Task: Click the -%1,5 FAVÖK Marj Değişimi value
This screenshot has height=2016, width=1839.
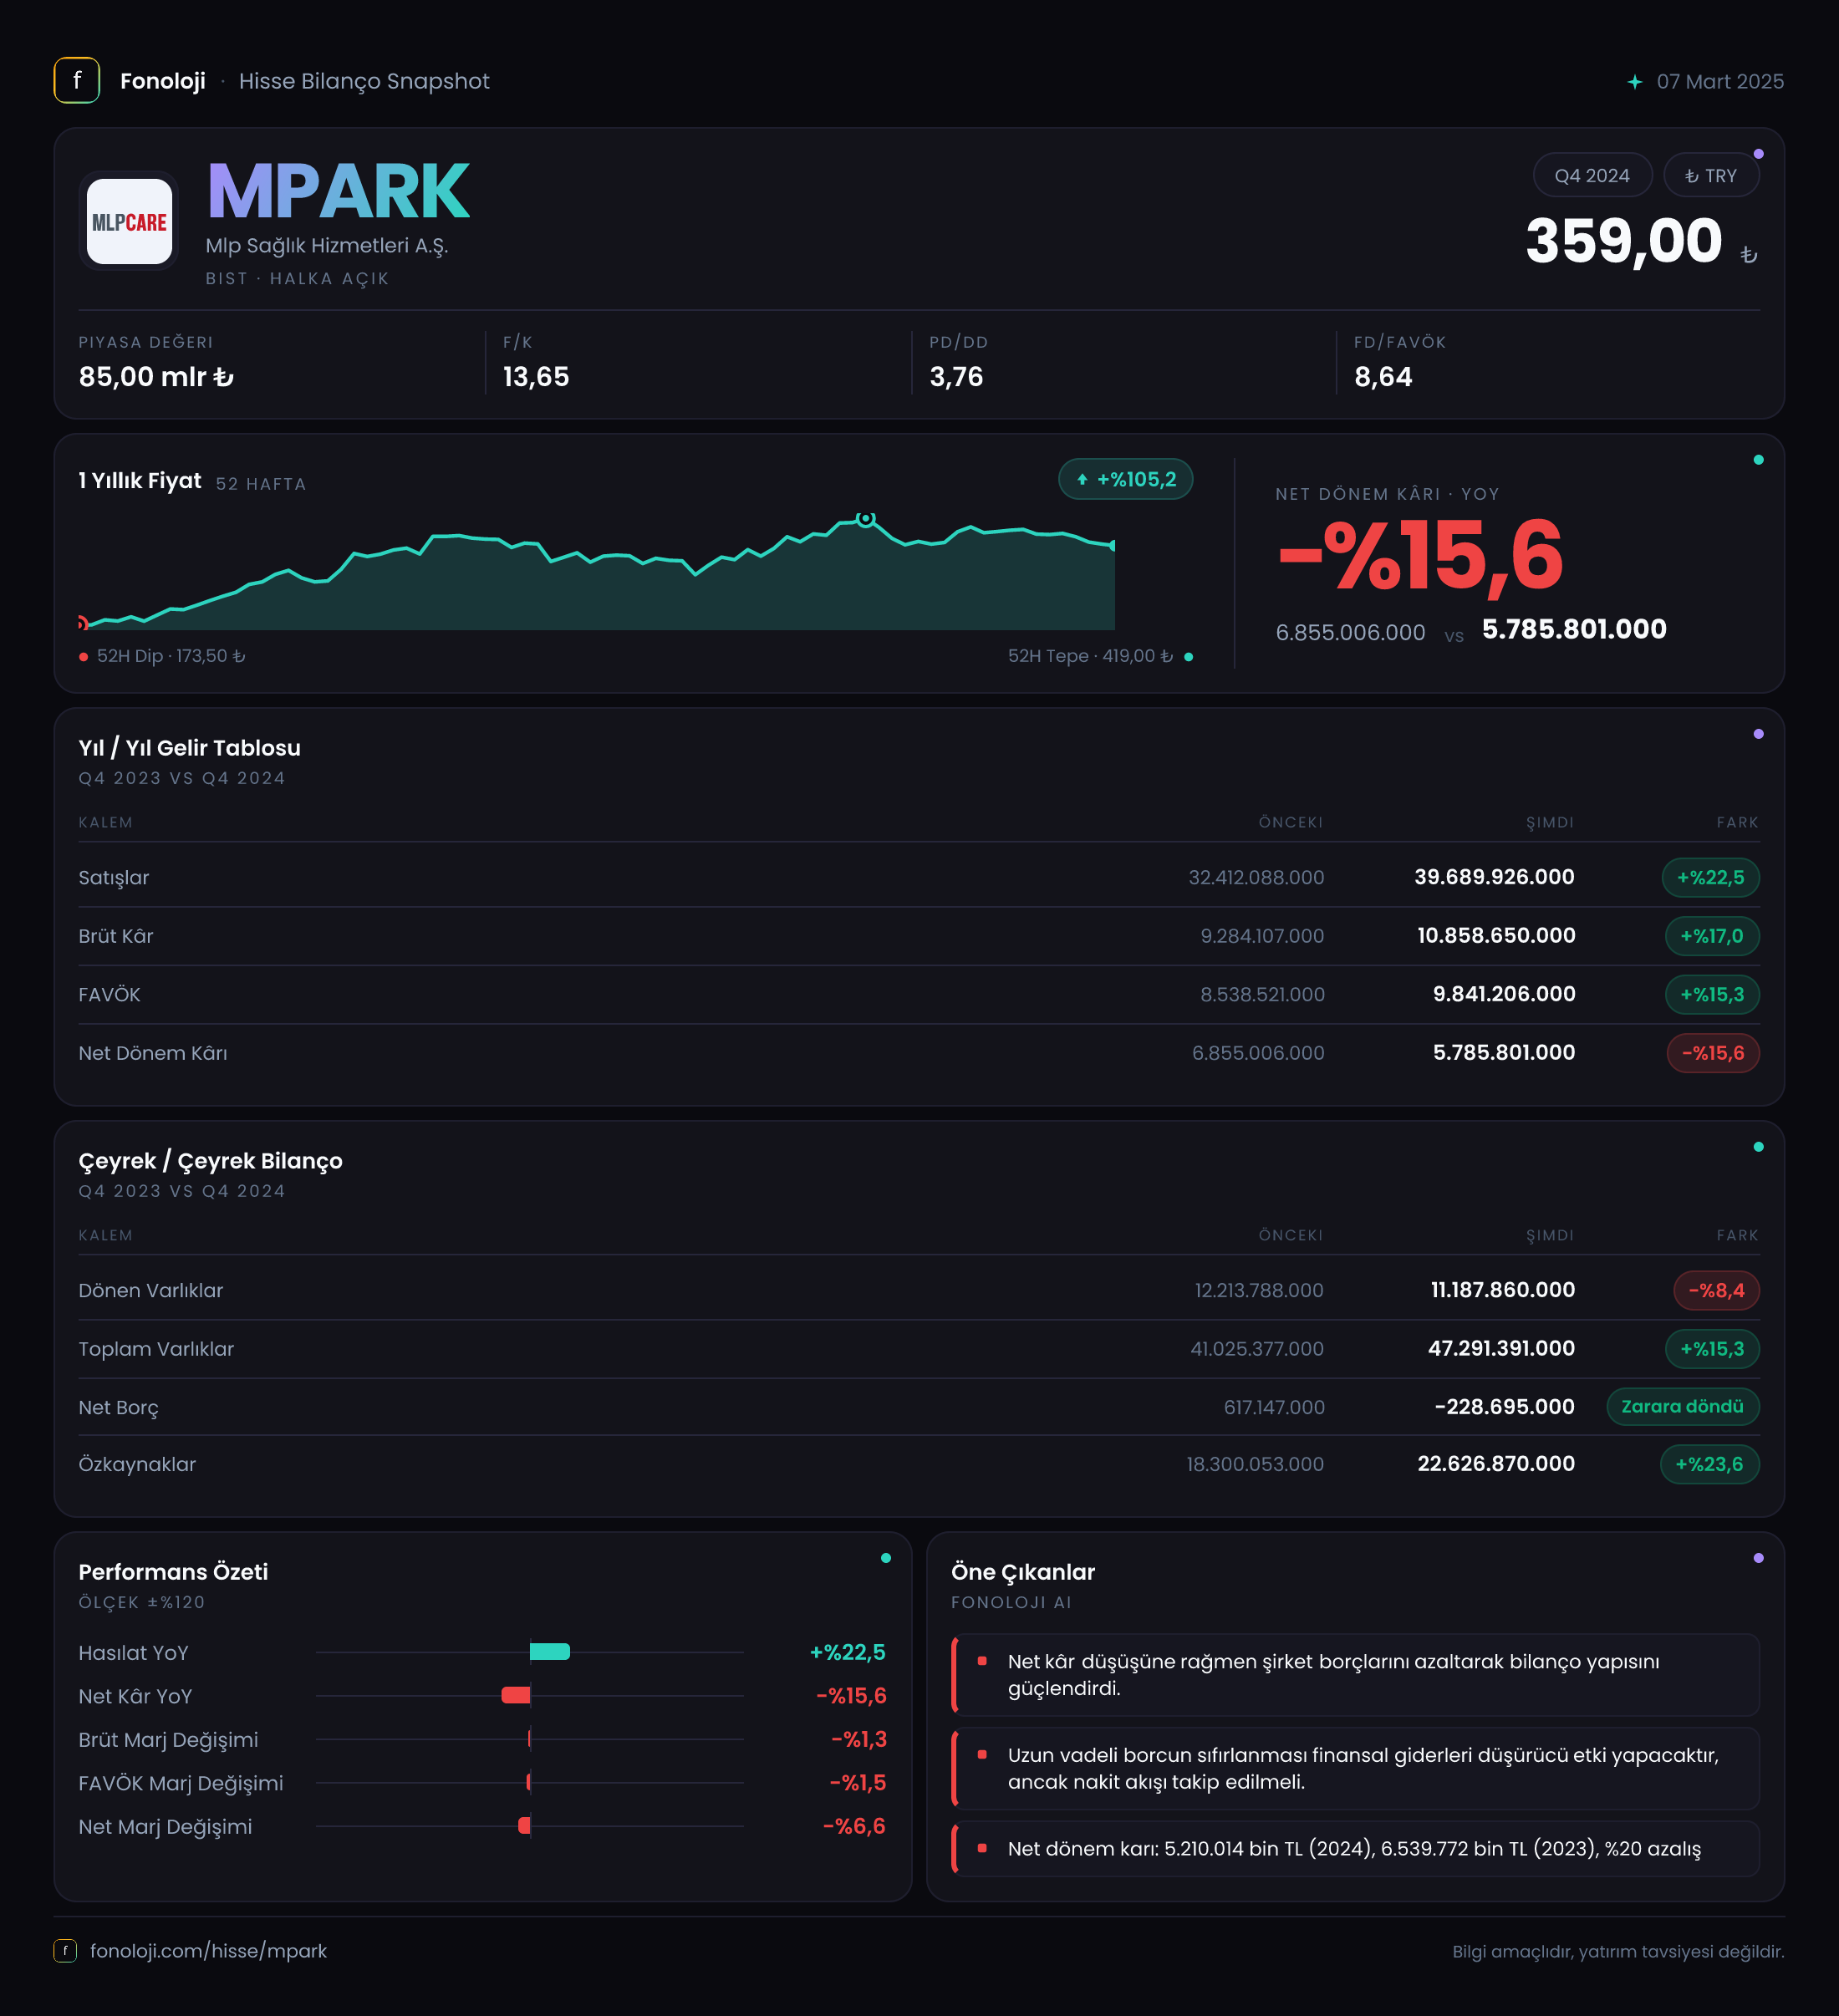Action: (858, 1783)
